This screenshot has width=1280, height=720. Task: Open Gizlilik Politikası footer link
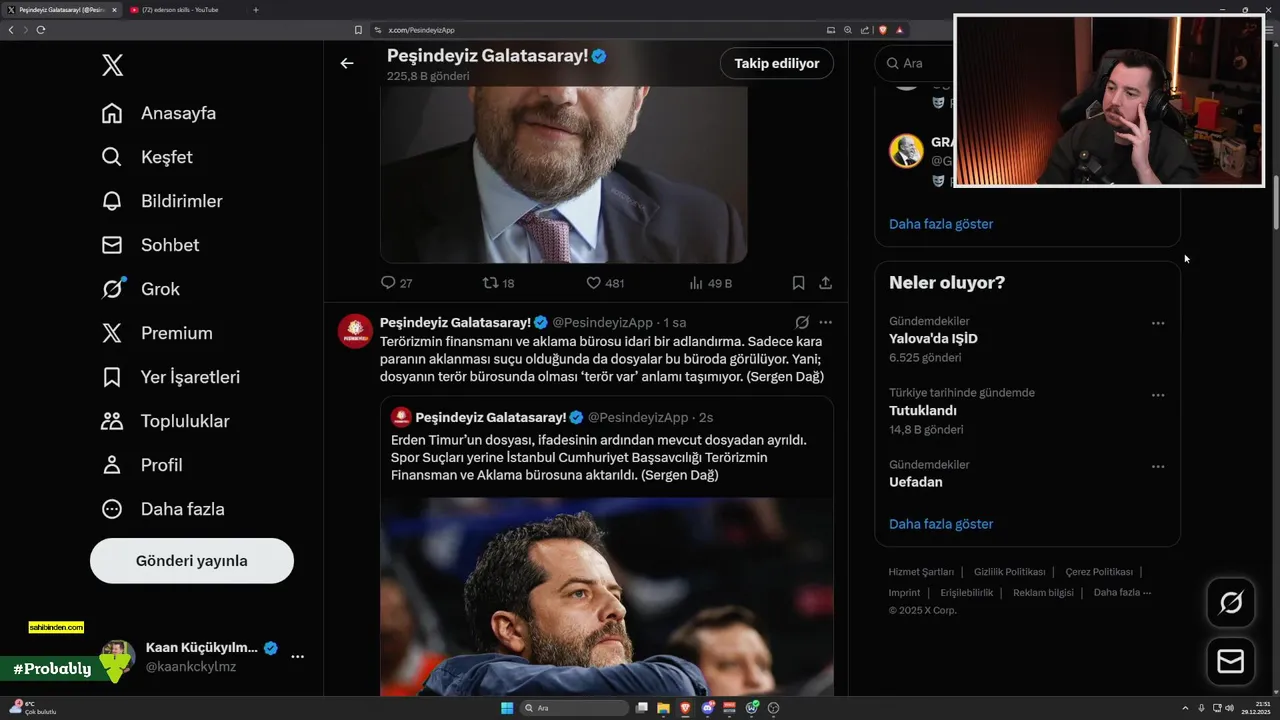[x=1009, y=572]
